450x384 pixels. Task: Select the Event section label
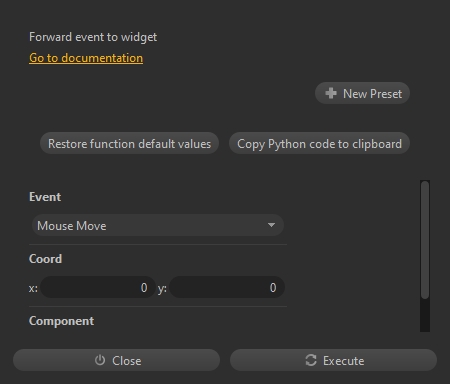[45, 197]
